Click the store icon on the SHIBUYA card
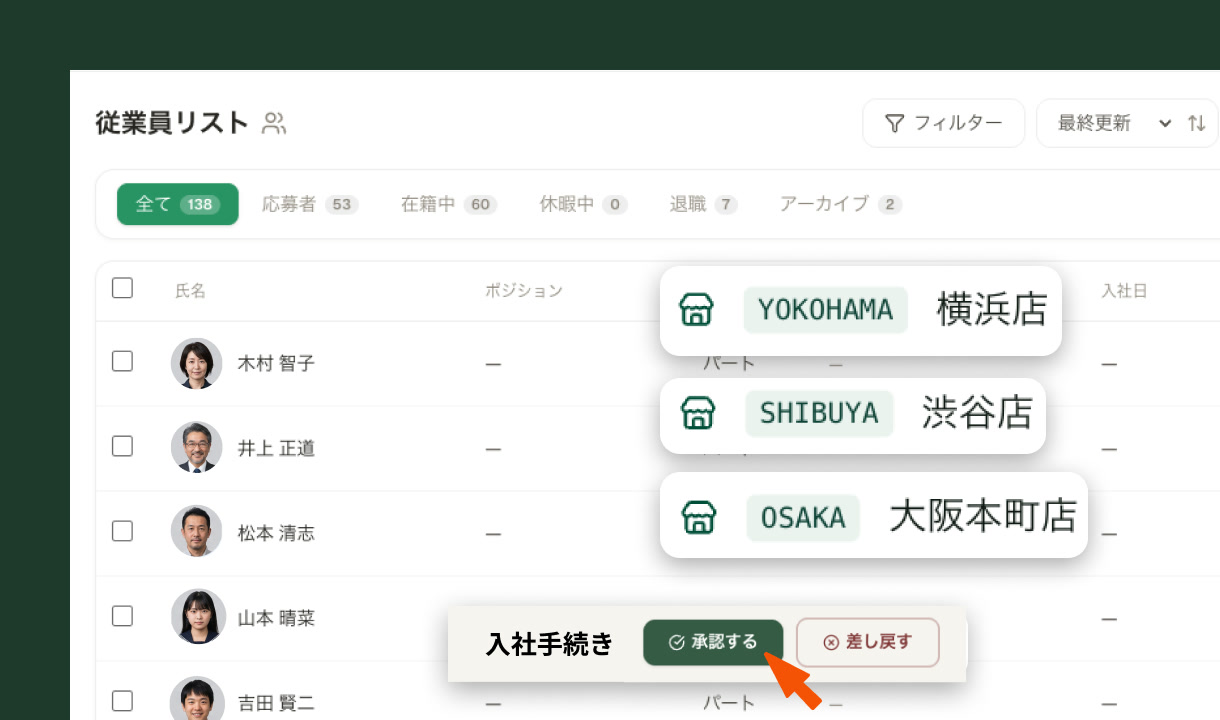 (697, 413)
